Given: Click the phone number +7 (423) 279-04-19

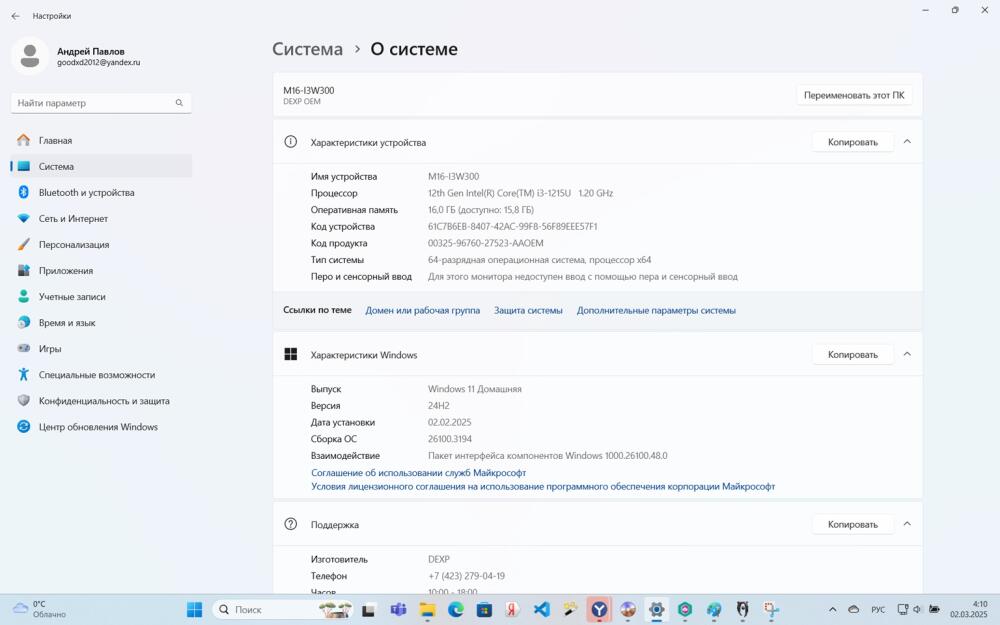Looking at the screenshot, I should (x=466, y=576).
